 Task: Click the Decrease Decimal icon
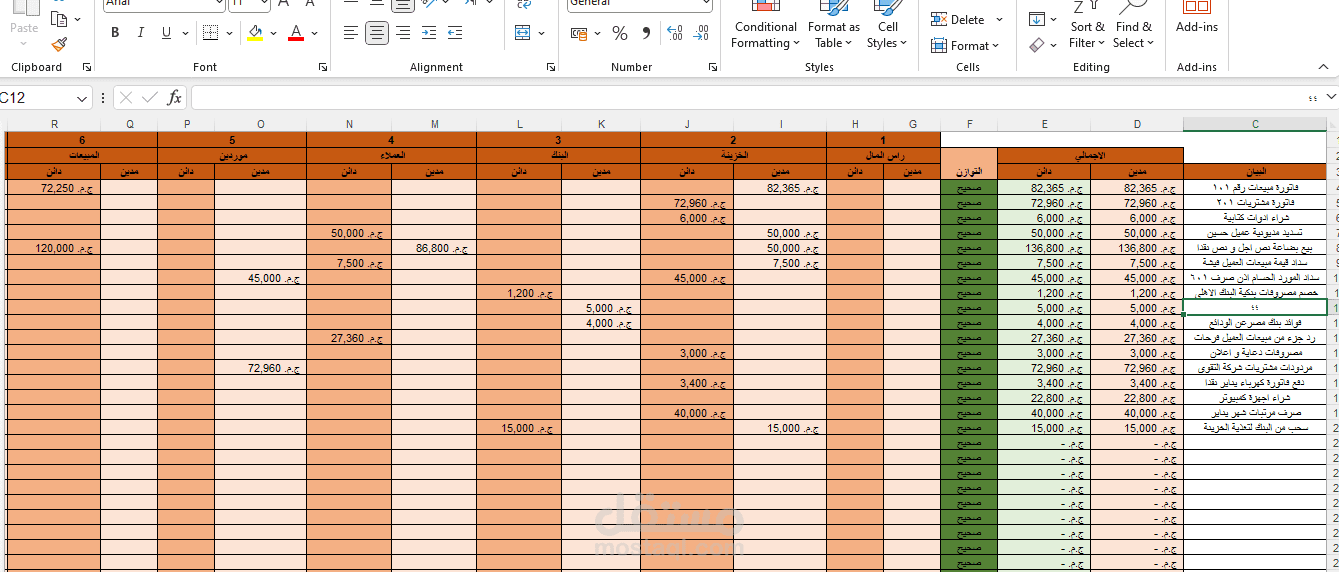[701, 33]
